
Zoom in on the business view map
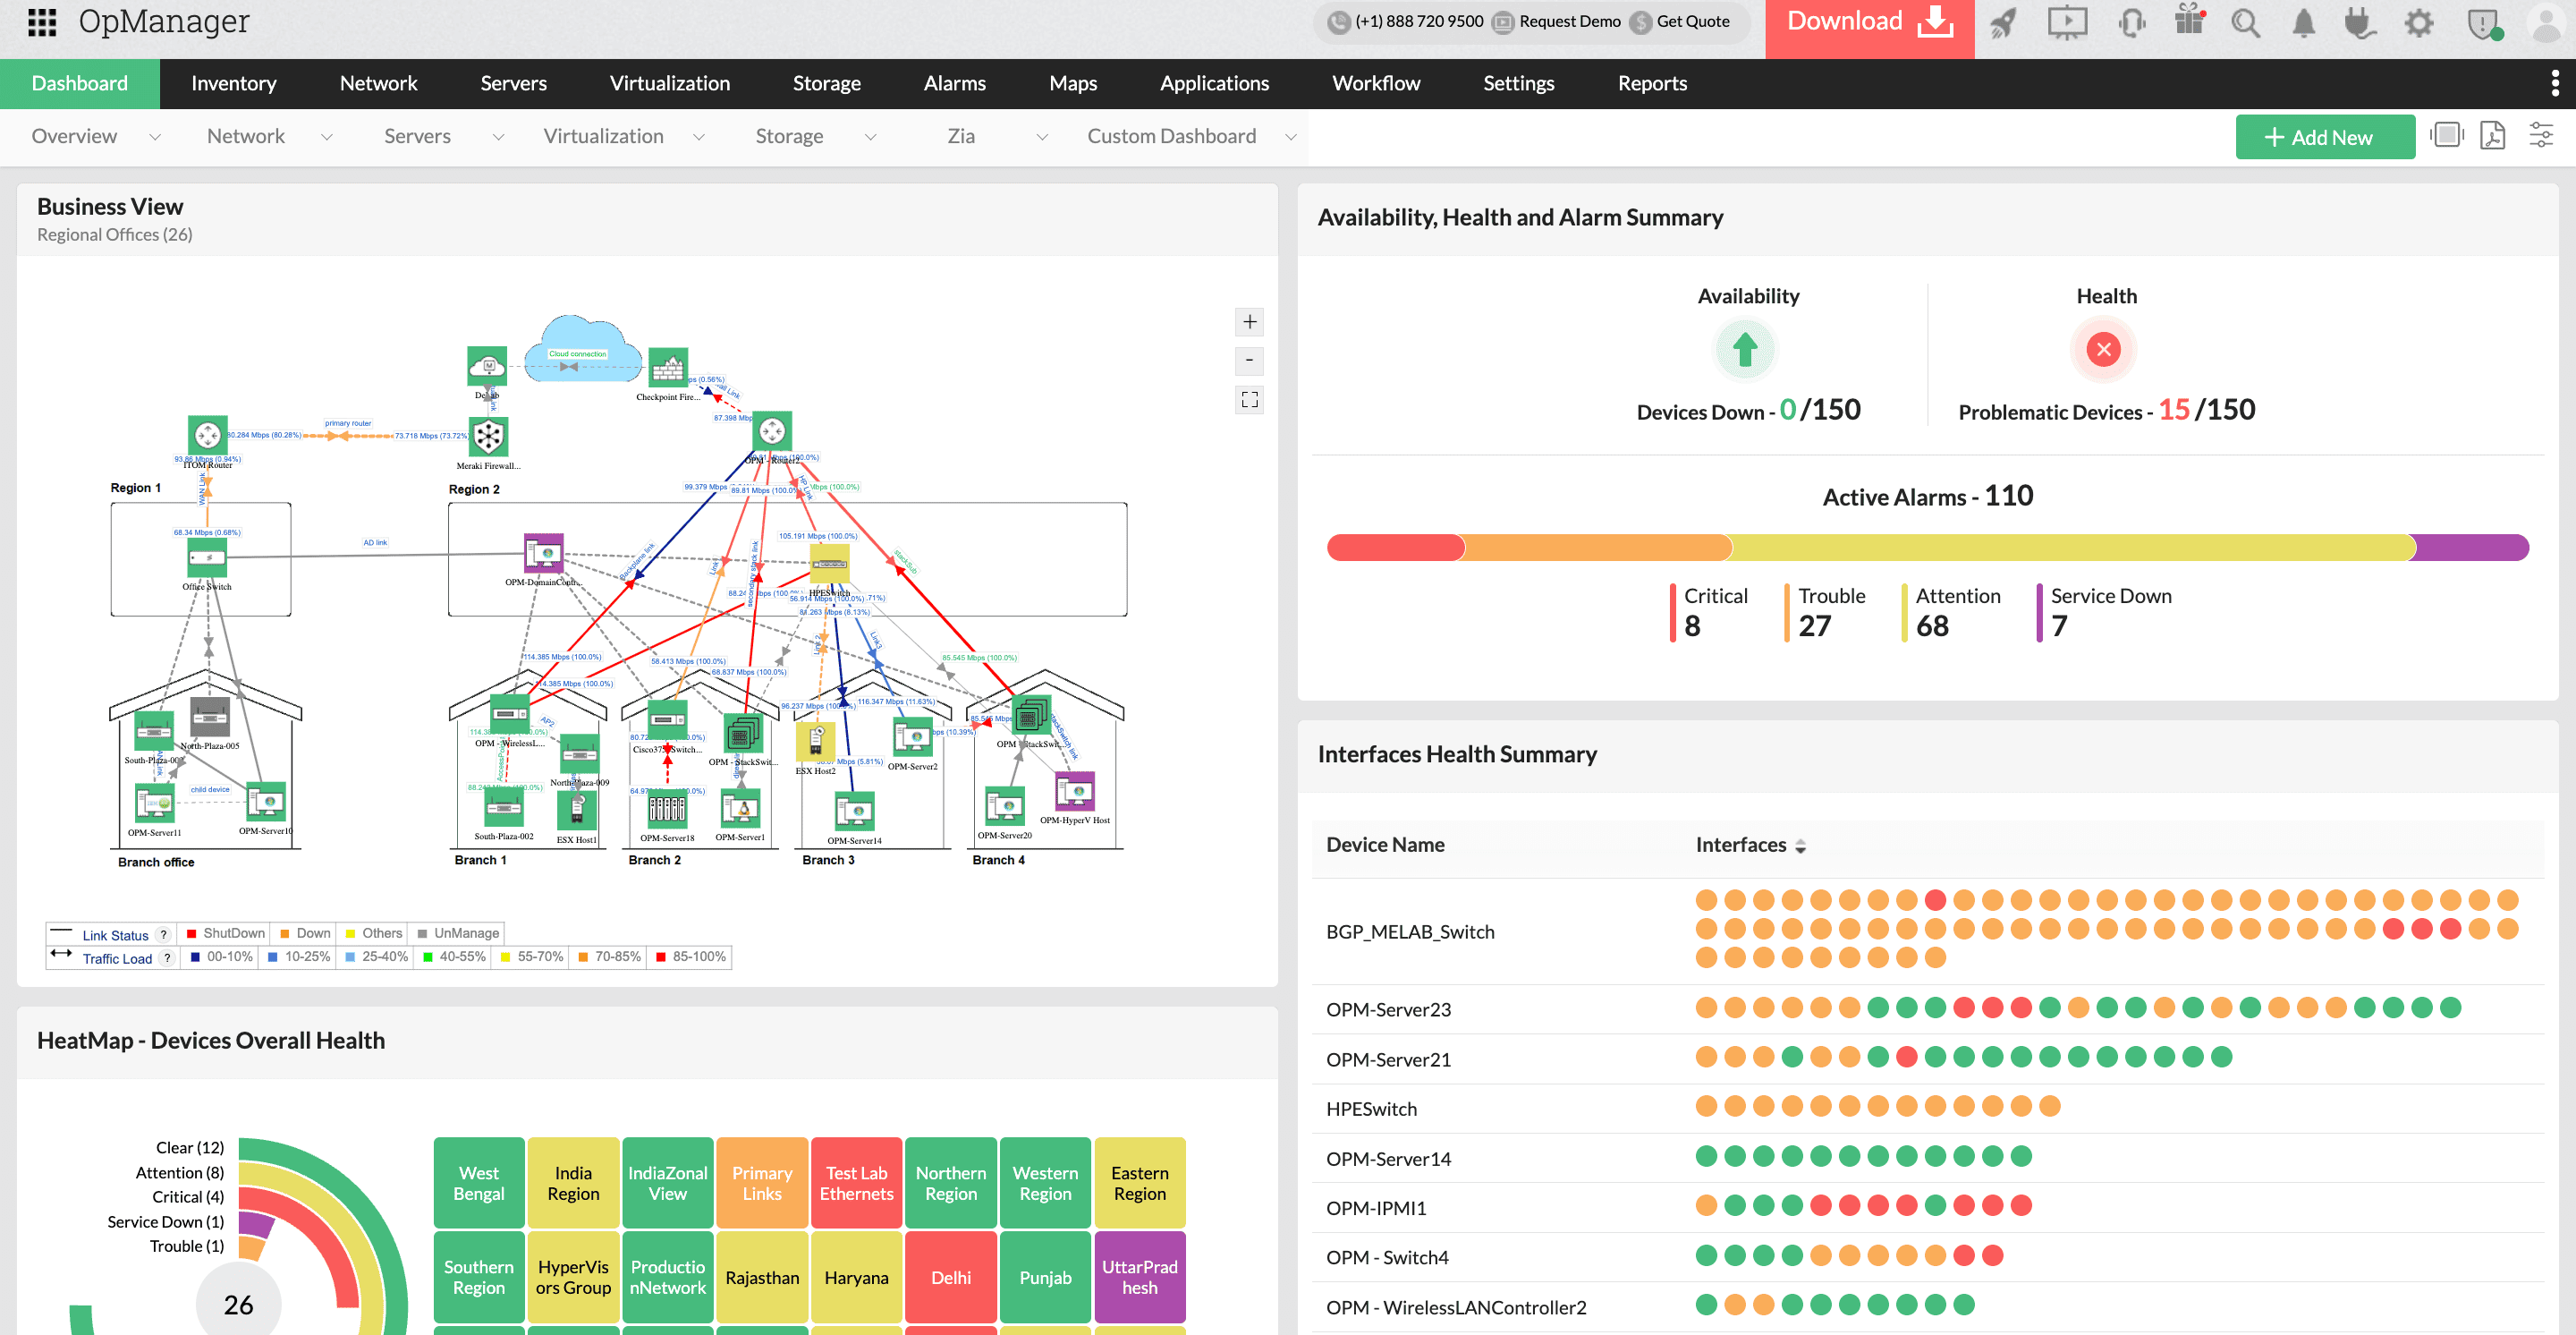(1249, 322)
